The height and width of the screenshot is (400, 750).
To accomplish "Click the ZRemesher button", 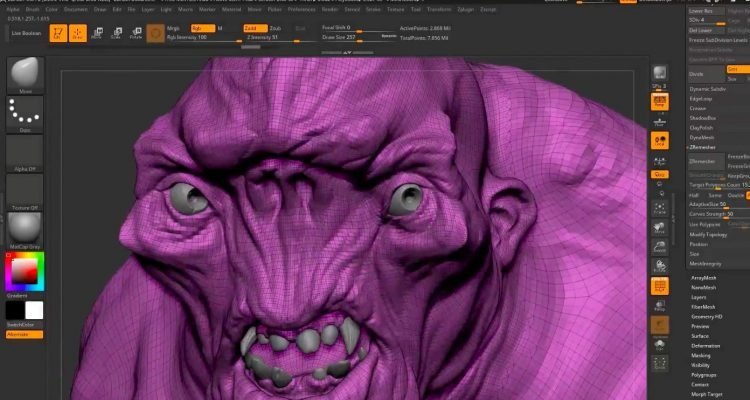I will [706, 162].
